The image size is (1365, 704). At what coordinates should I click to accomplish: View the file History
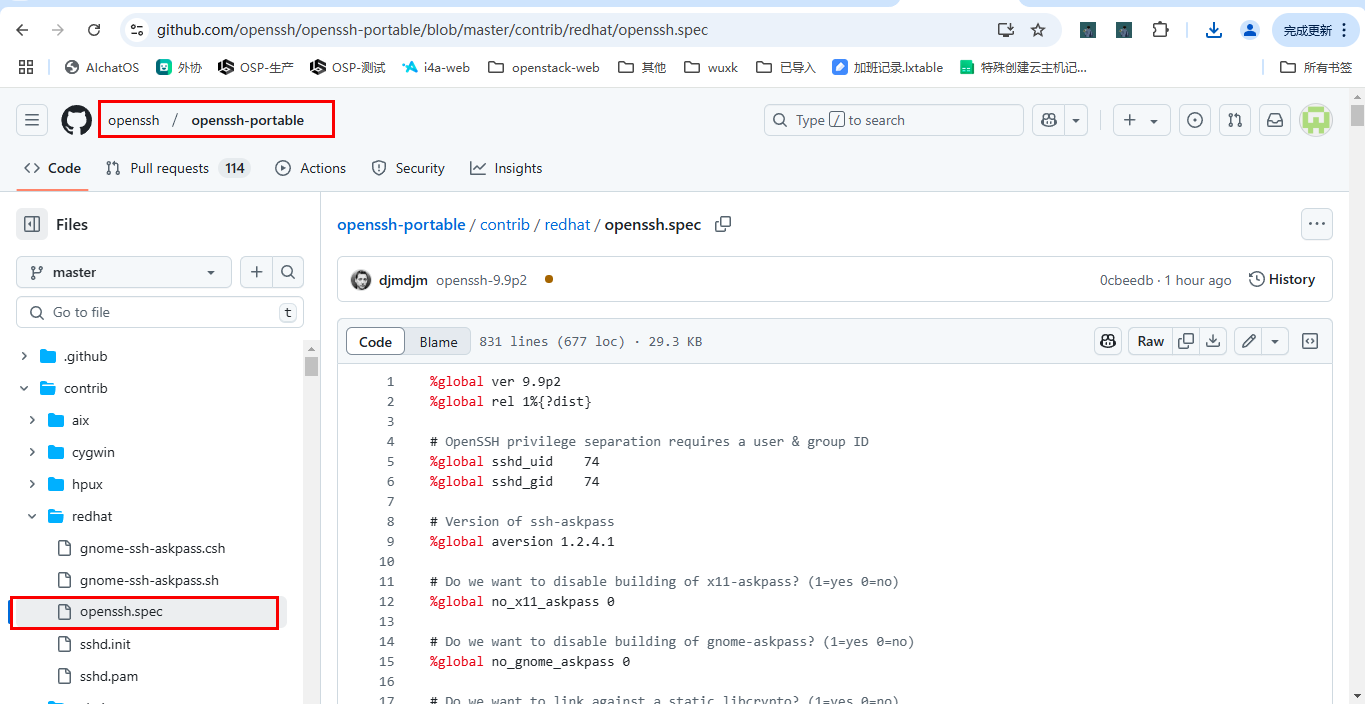(x=1282, y=280)
